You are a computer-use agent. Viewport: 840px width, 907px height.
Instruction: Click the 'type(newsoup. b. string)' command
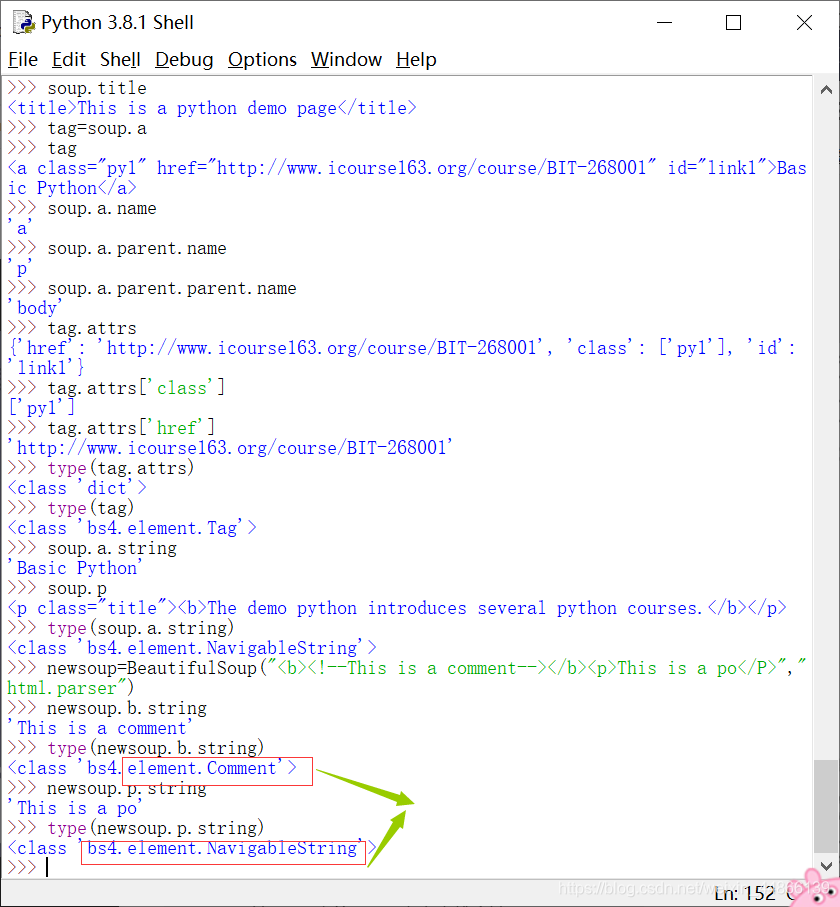tap(156, 748)
